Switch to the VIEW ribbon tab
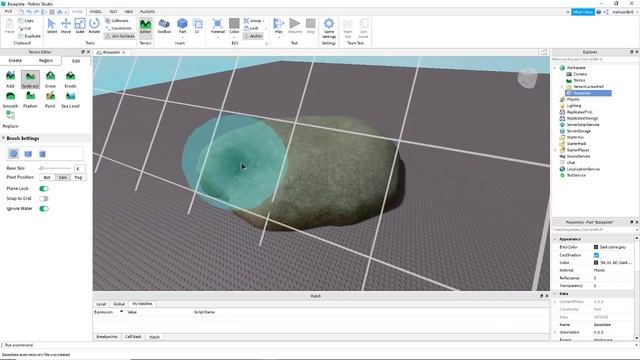Viewport: 640px width, 360px height. (129, 12)
